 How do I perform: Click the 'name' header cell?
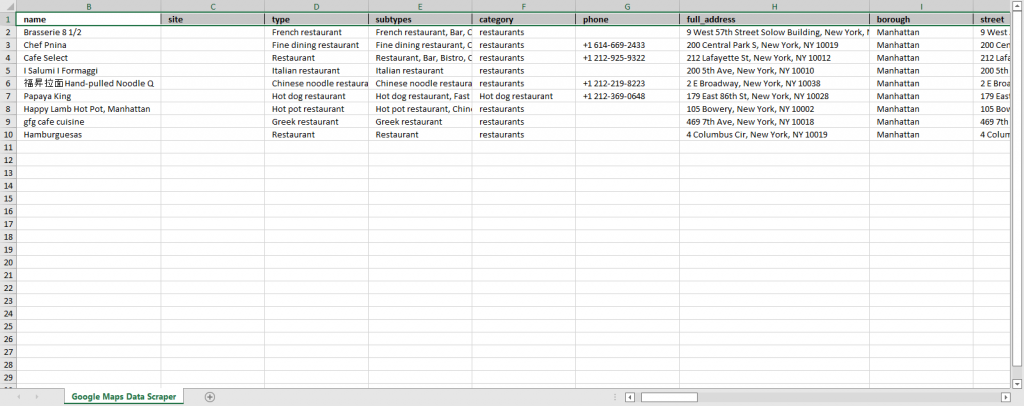[x=89, y=19]
